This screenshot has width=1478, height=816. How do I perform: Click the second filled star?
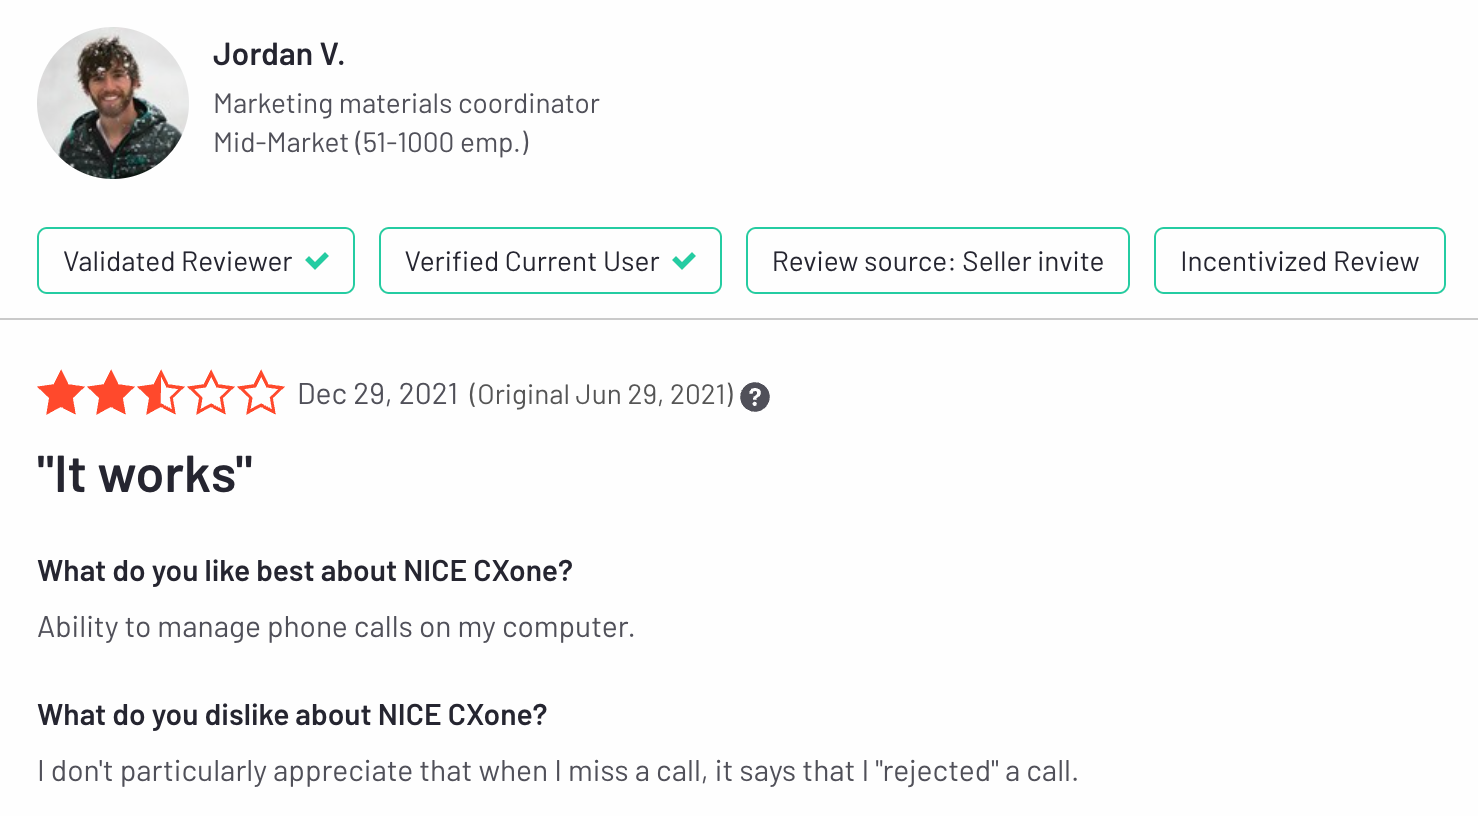[x=111, y=393]
